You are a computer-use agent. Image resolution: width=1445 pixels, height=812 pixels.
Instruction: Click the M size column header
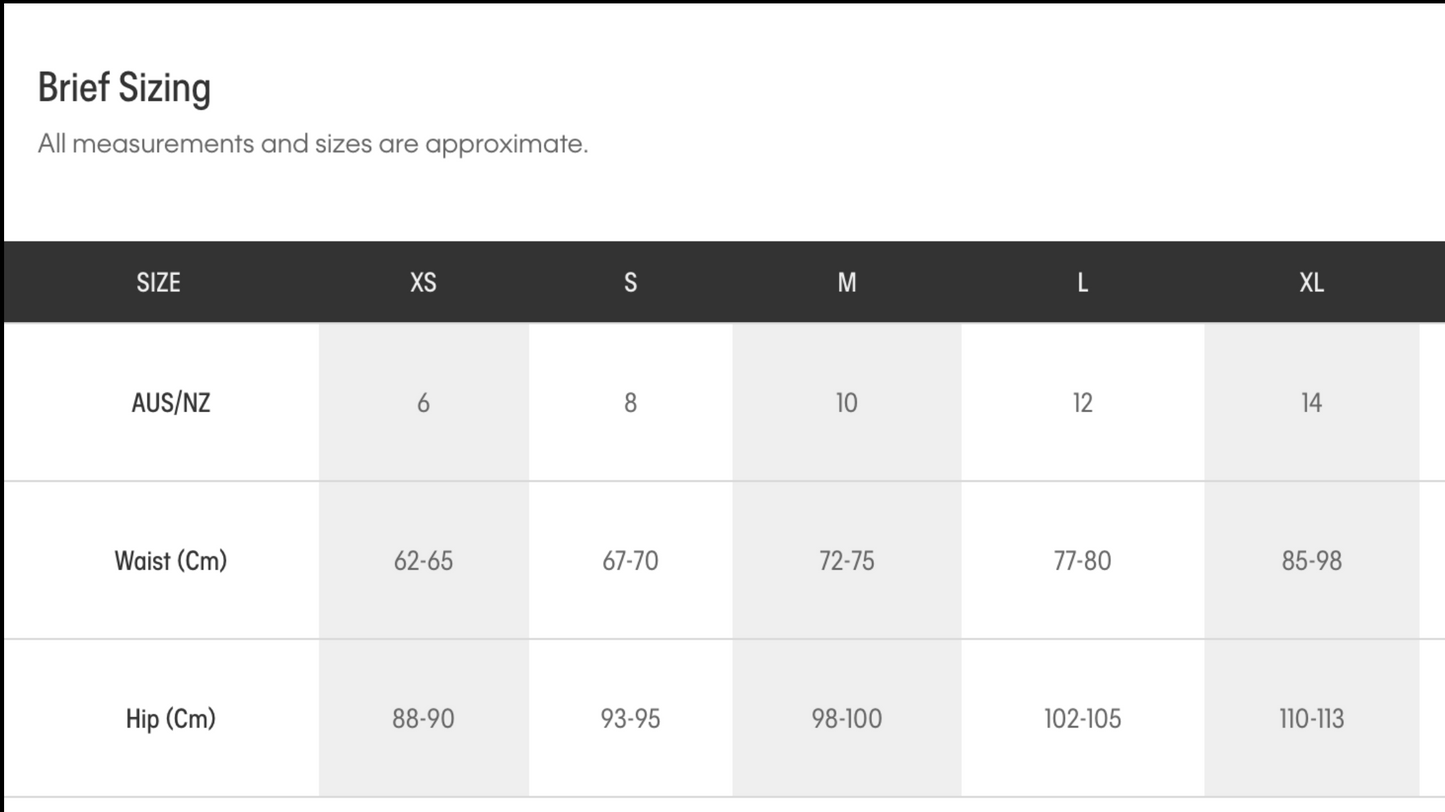click(846, 283)
